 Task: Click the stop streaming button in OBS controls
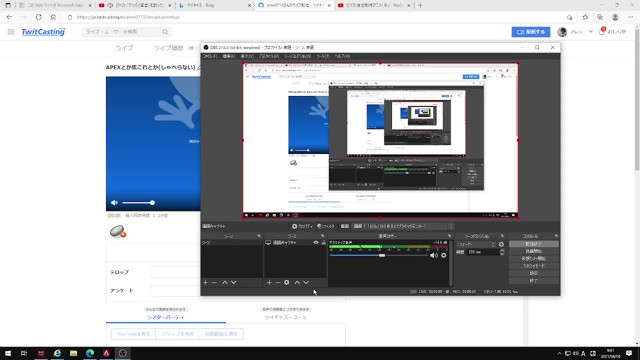click(533, 244)
